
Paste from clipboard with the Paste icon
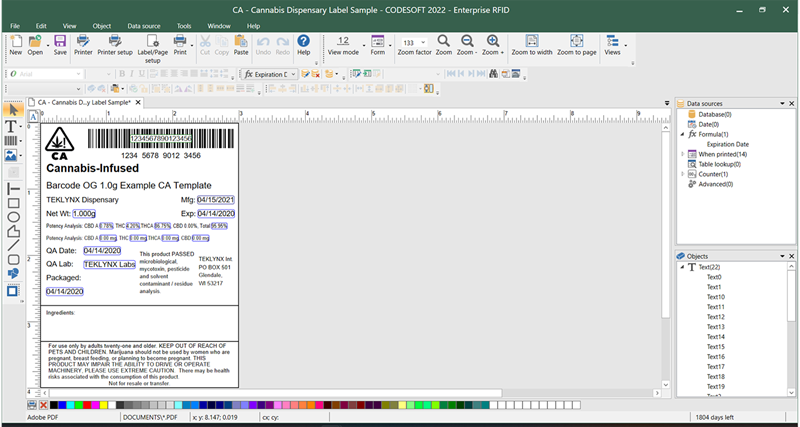point(241,45)
